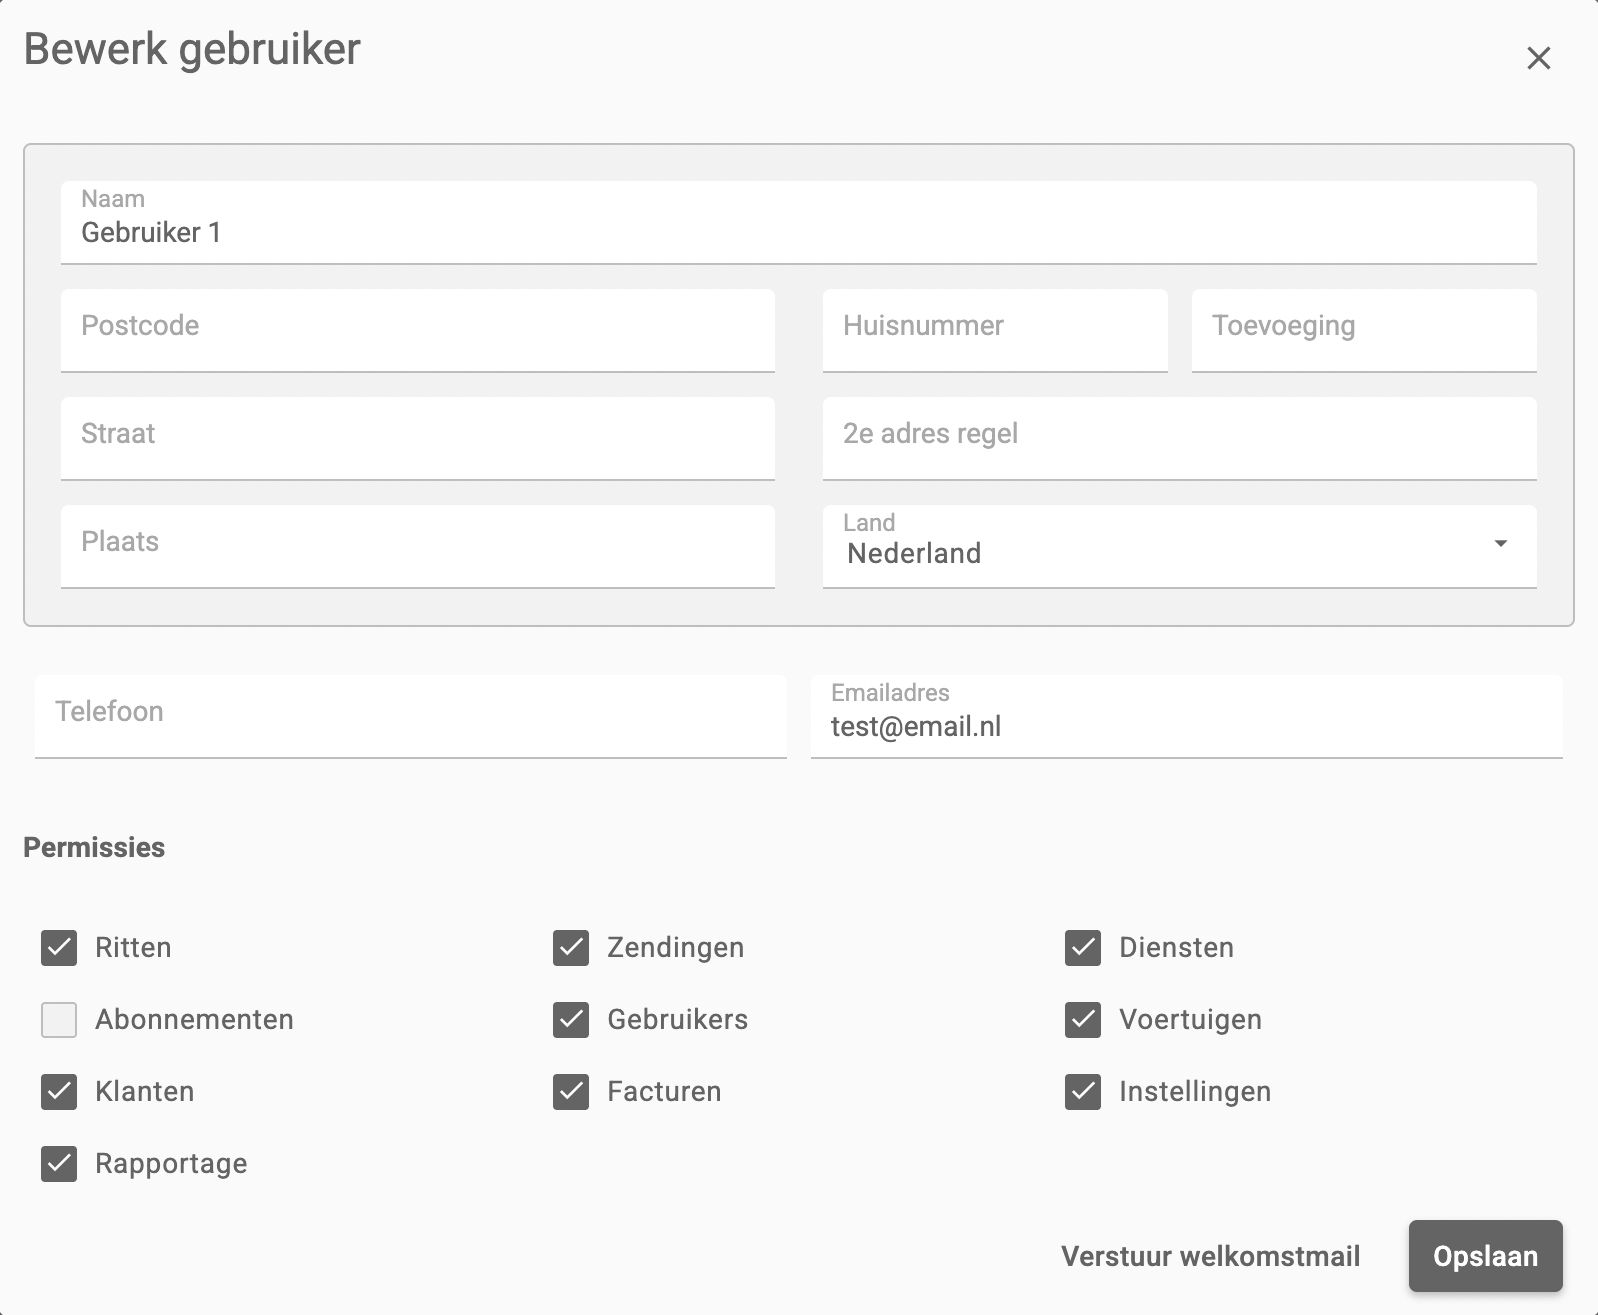Click the Bewerk gebruiker title
Viewport: 1598px width, 1315px height.
coord(192,49)
